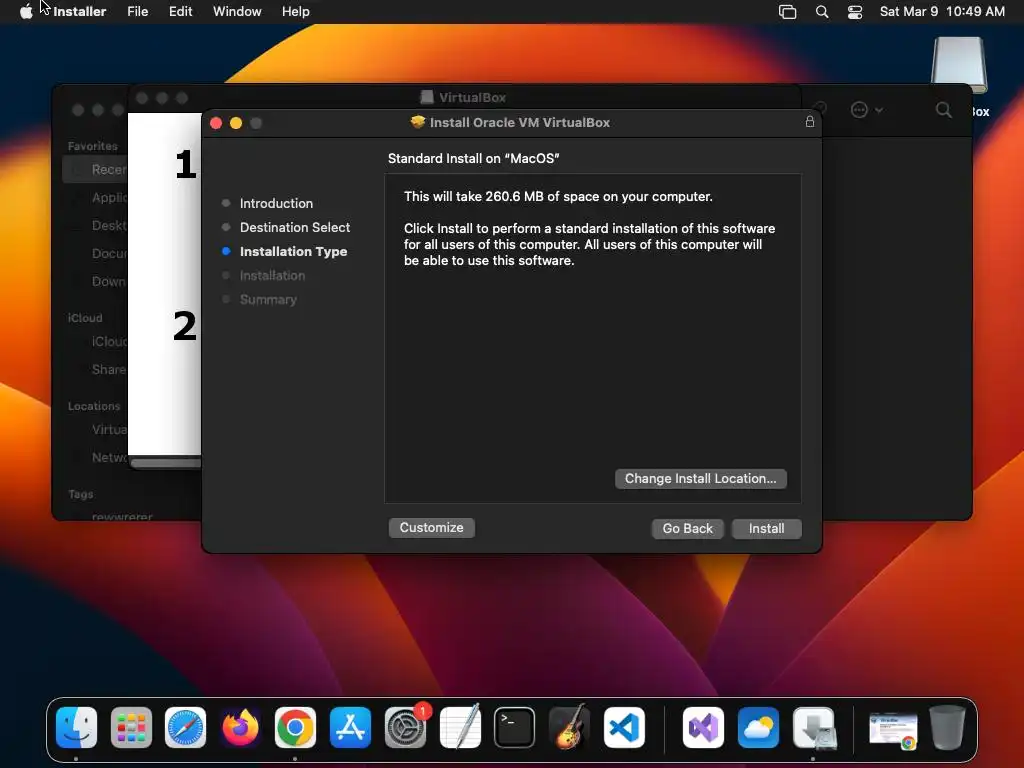Open TextEdit from the Dock

(x=460, y=728)
